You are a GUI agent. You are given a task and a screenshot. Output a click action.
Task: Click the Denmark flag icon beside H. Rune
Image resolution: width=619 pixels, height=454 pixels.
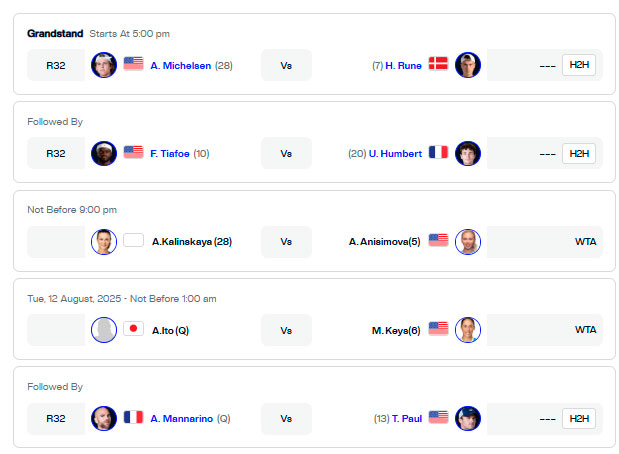pos(438,64)
